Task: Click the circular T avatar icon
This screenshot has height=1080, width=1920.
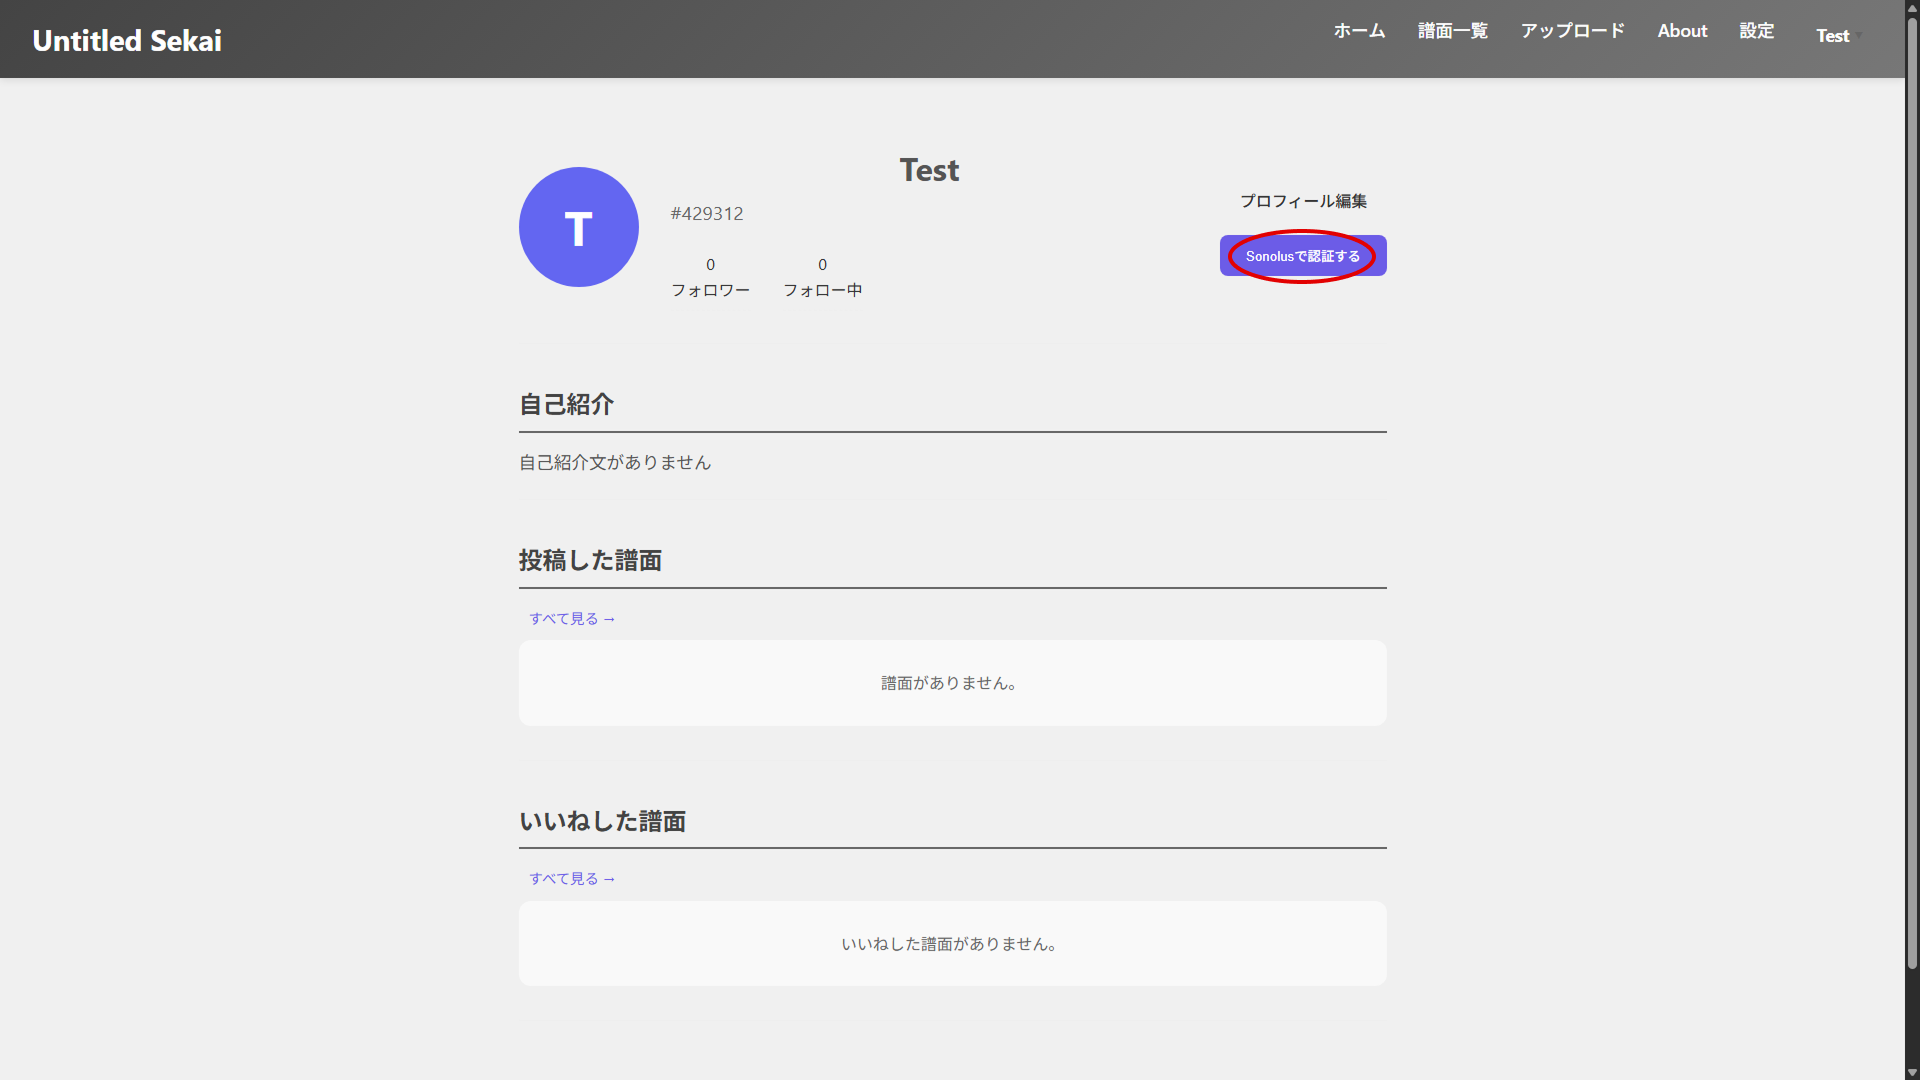Action: coord(578,226)
